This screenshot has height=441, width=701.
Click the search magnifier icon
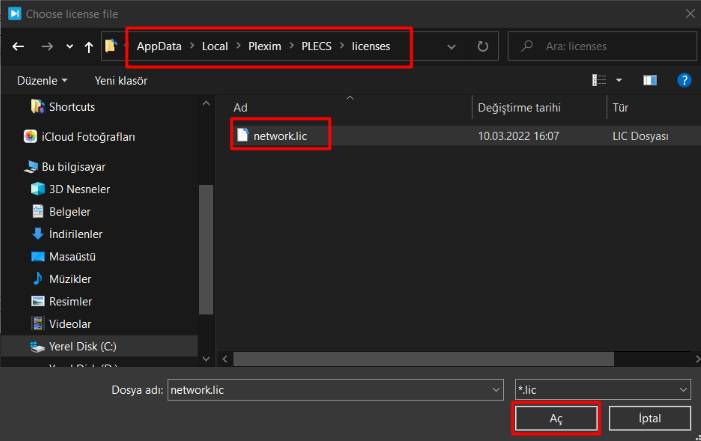coord(527,46)
